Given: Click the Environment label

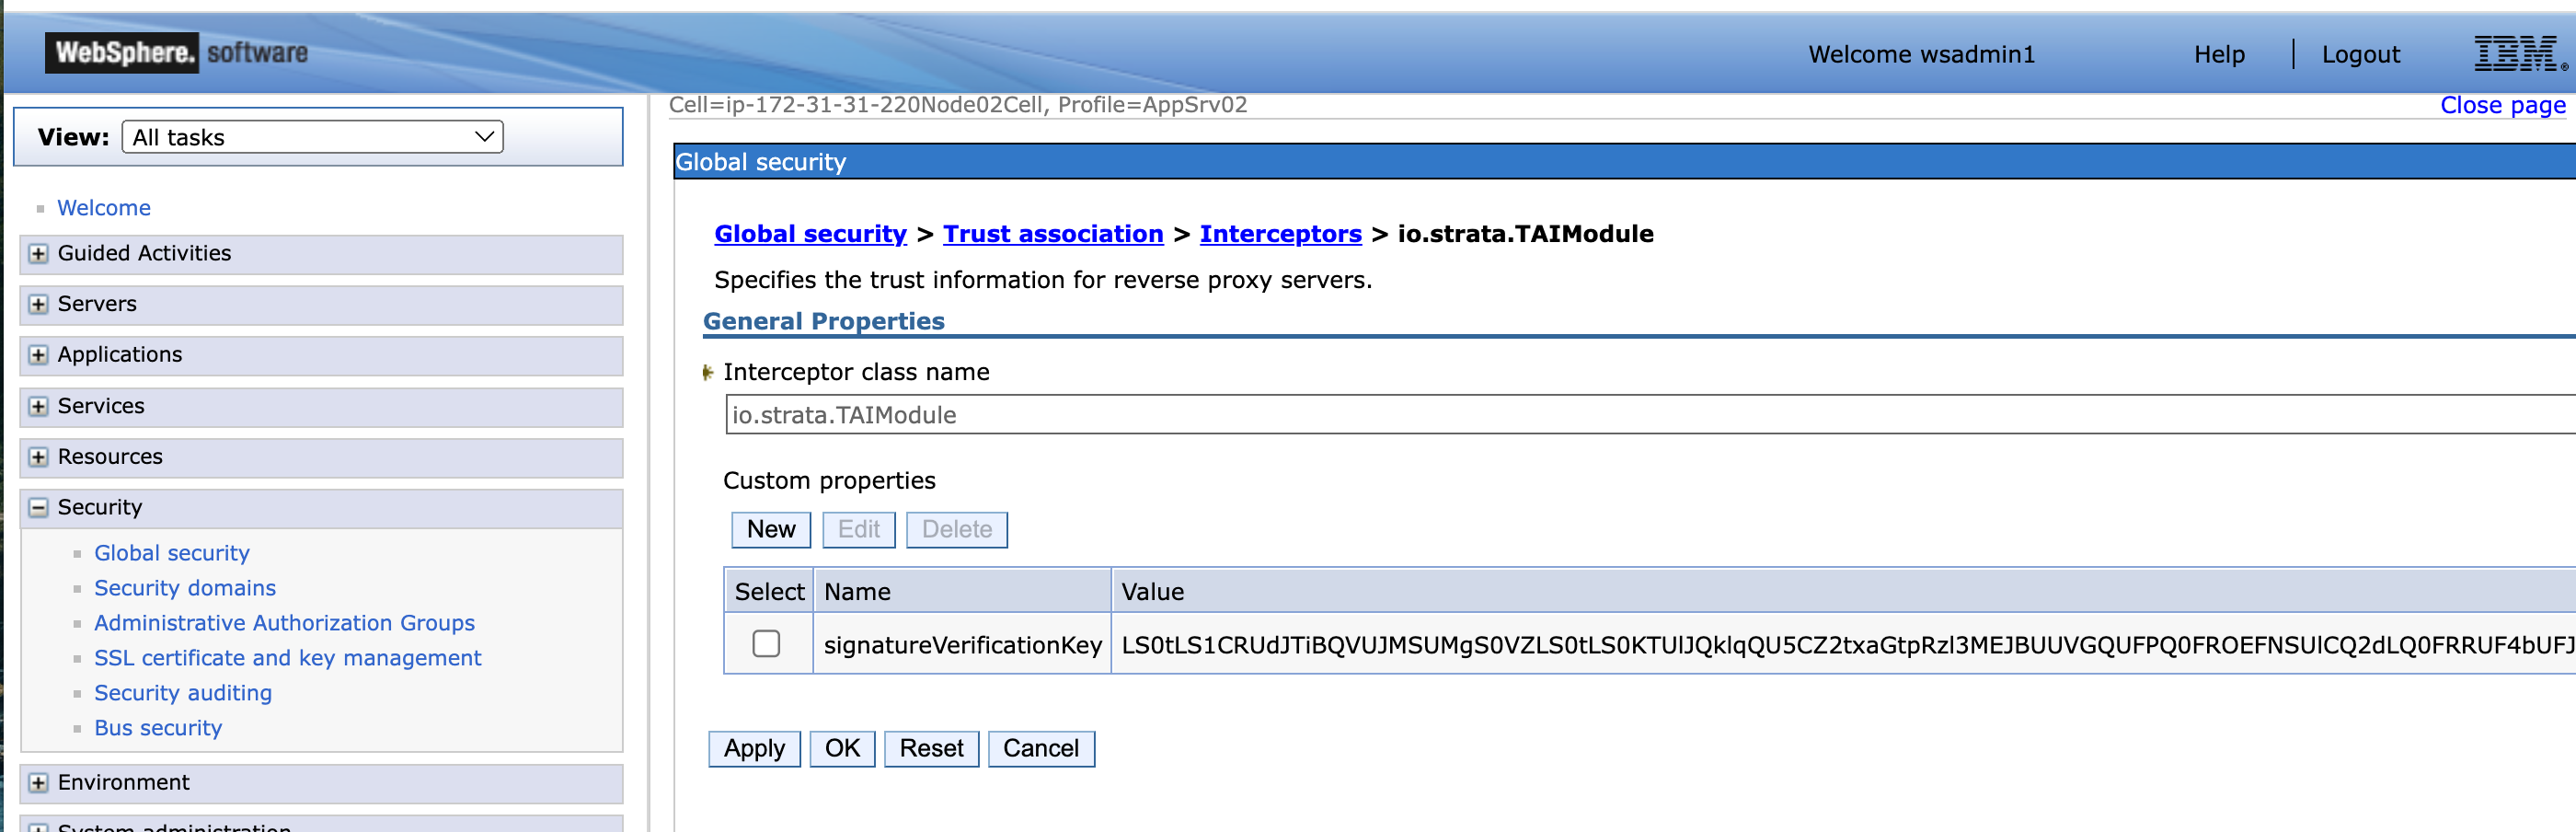Looking at the screenshot, I should coord(123,784).
